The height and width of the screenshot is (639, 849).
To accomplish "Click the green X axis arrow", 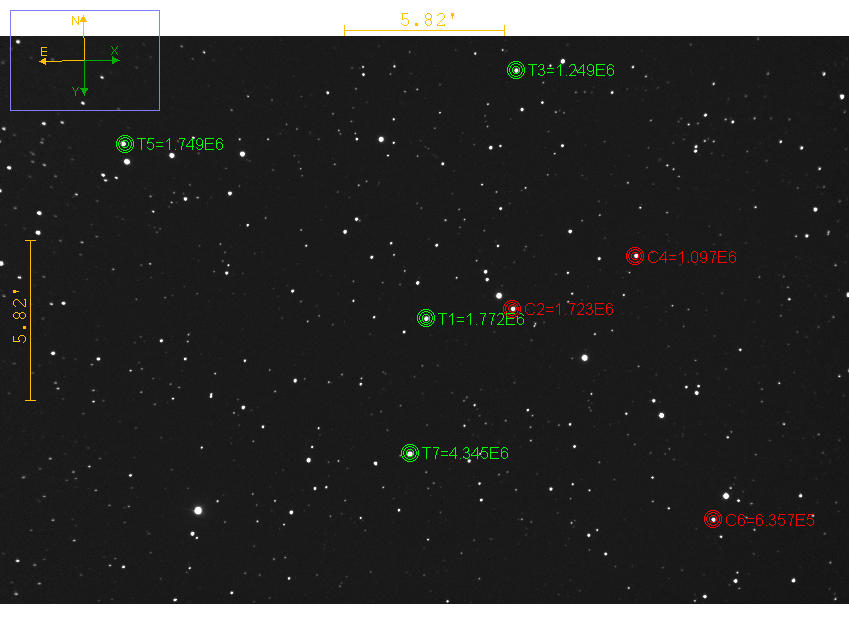I will coord(113,60).
